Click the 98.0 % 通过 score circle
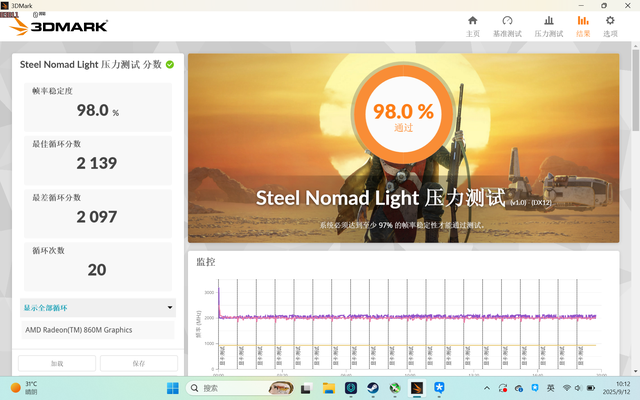Screen dimensions: 640x400 (x=403, y=113)
